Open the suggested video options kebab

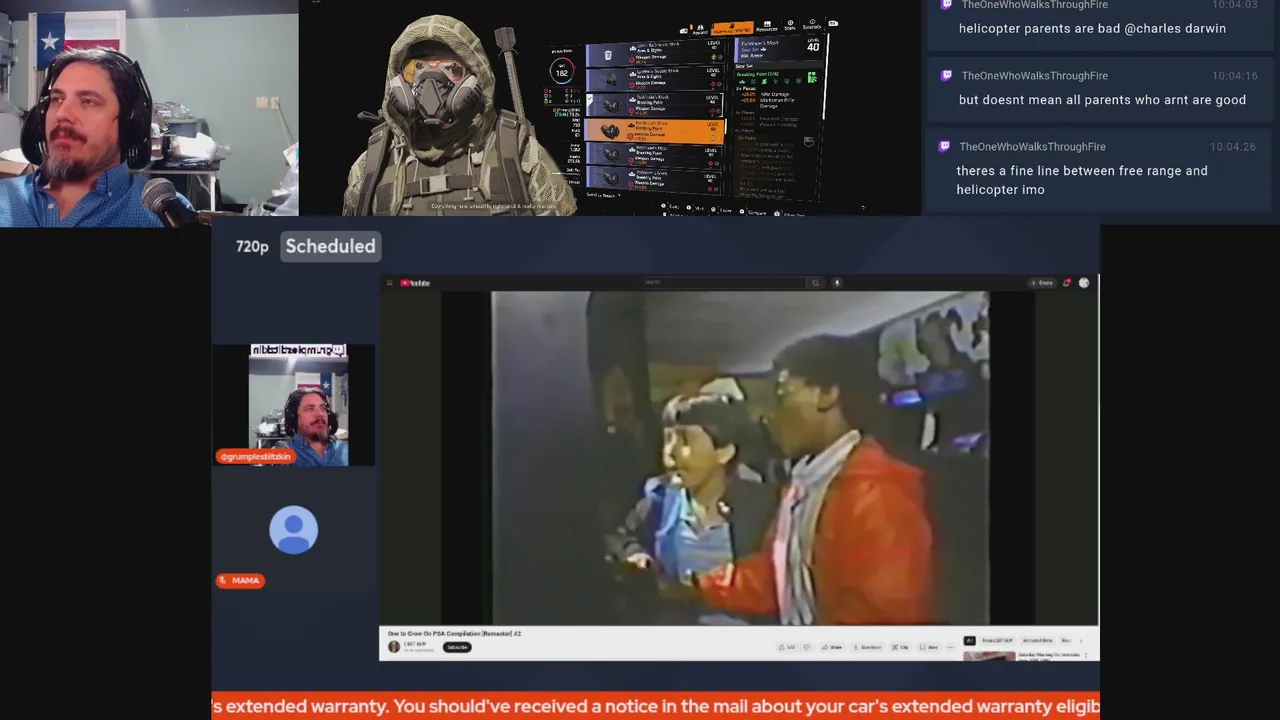[1086, 657]
